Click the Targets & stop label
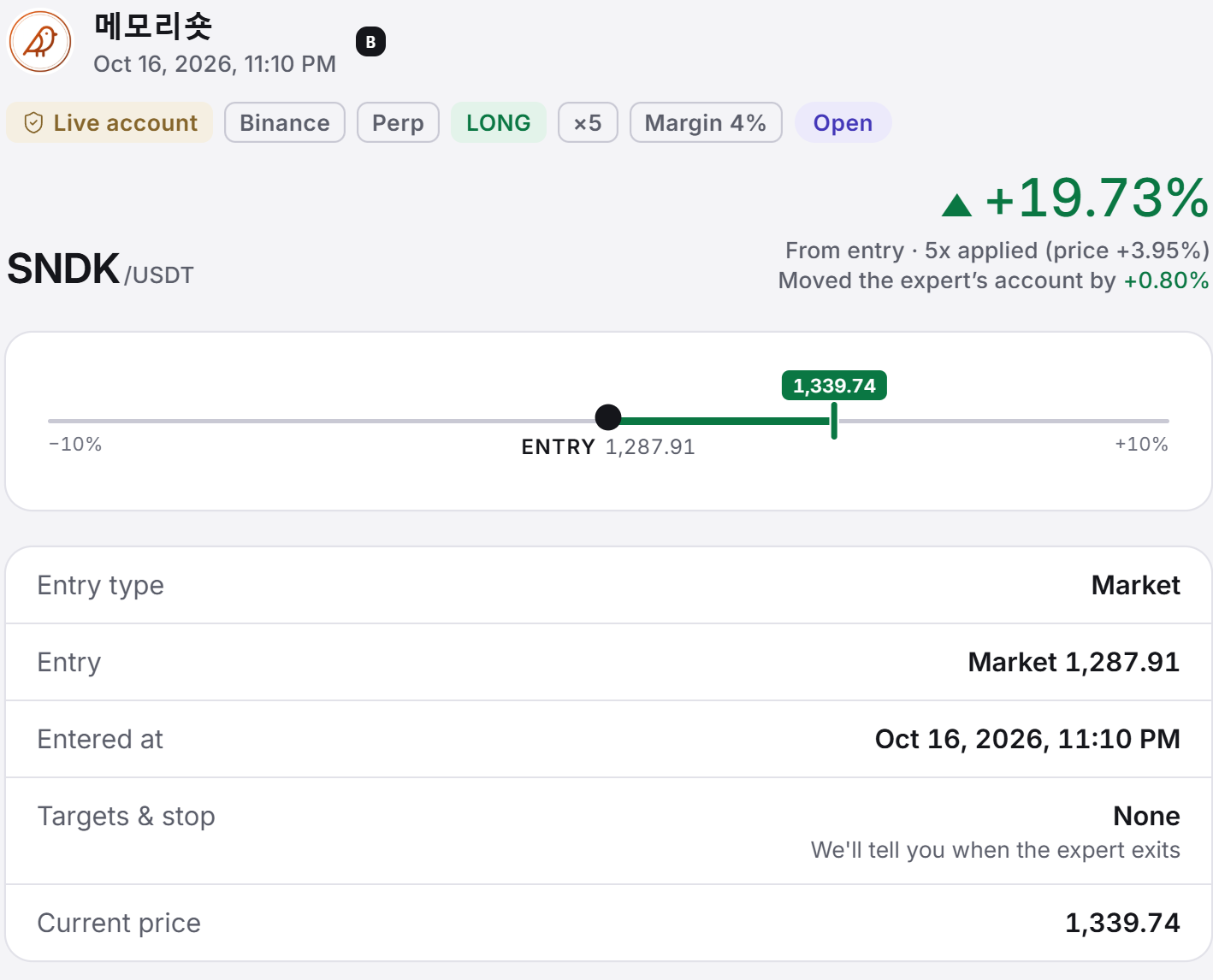 tap(126, 816)
